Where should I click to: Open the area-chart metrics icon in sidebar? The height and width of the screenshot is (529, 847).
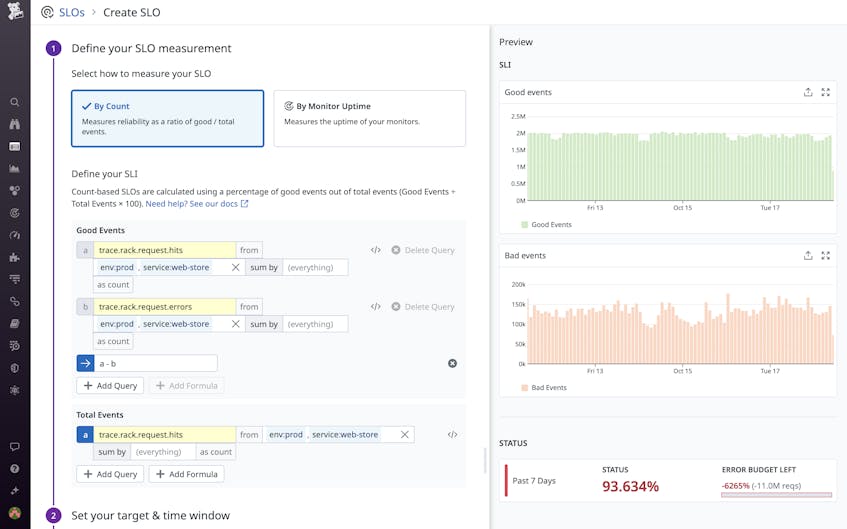pyautogui.click(x=15, y=169)
